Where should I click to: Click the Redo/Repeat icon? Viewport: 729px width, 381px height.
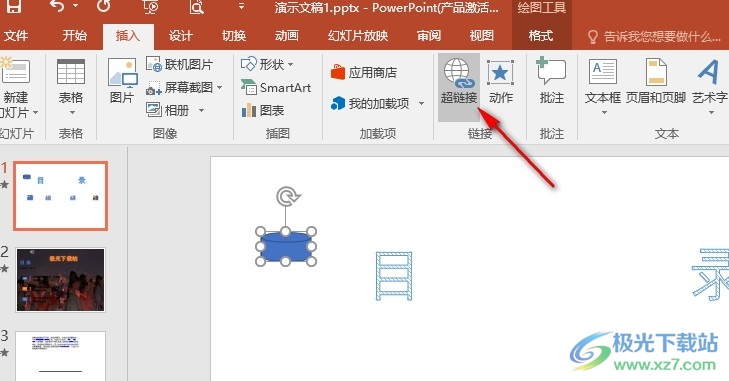coord(103,6)
